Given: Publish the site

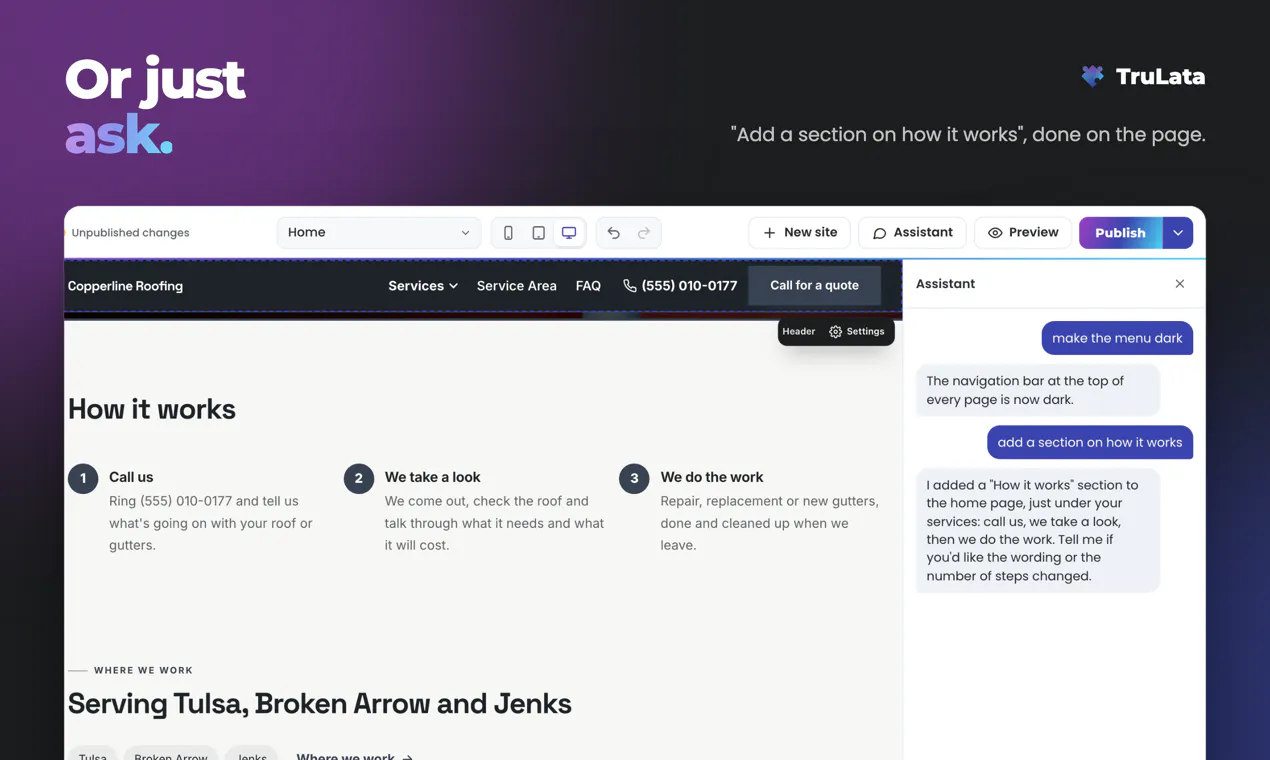Looking at the screenshot, I should coord(1120,232).
